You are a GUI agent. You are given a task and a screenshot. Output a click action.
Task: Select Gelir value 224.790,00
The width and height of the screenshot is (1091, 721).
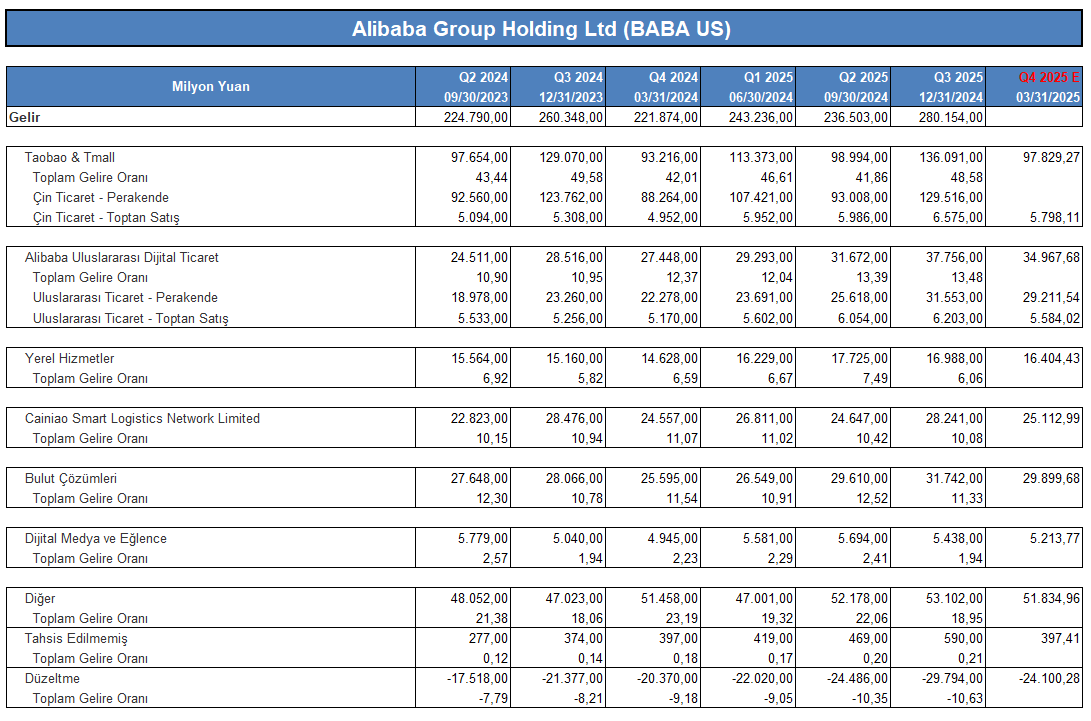pyautogui.click(x=476, y=117)
